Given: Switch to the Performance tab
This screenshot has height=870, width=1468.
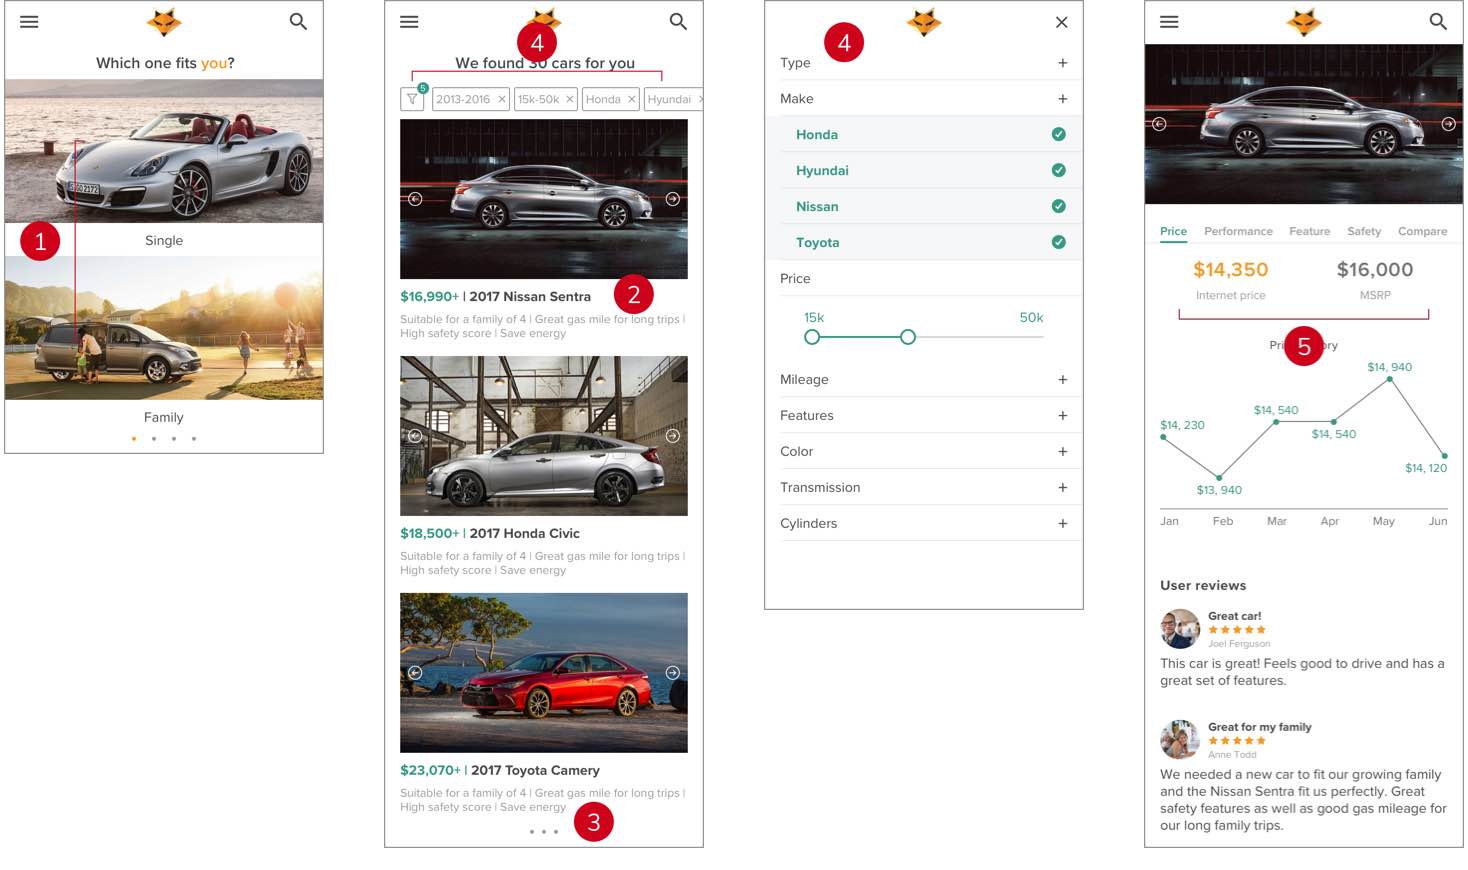Looking at the screenshot, I should pyautogui.click(x=1238, y=231).
